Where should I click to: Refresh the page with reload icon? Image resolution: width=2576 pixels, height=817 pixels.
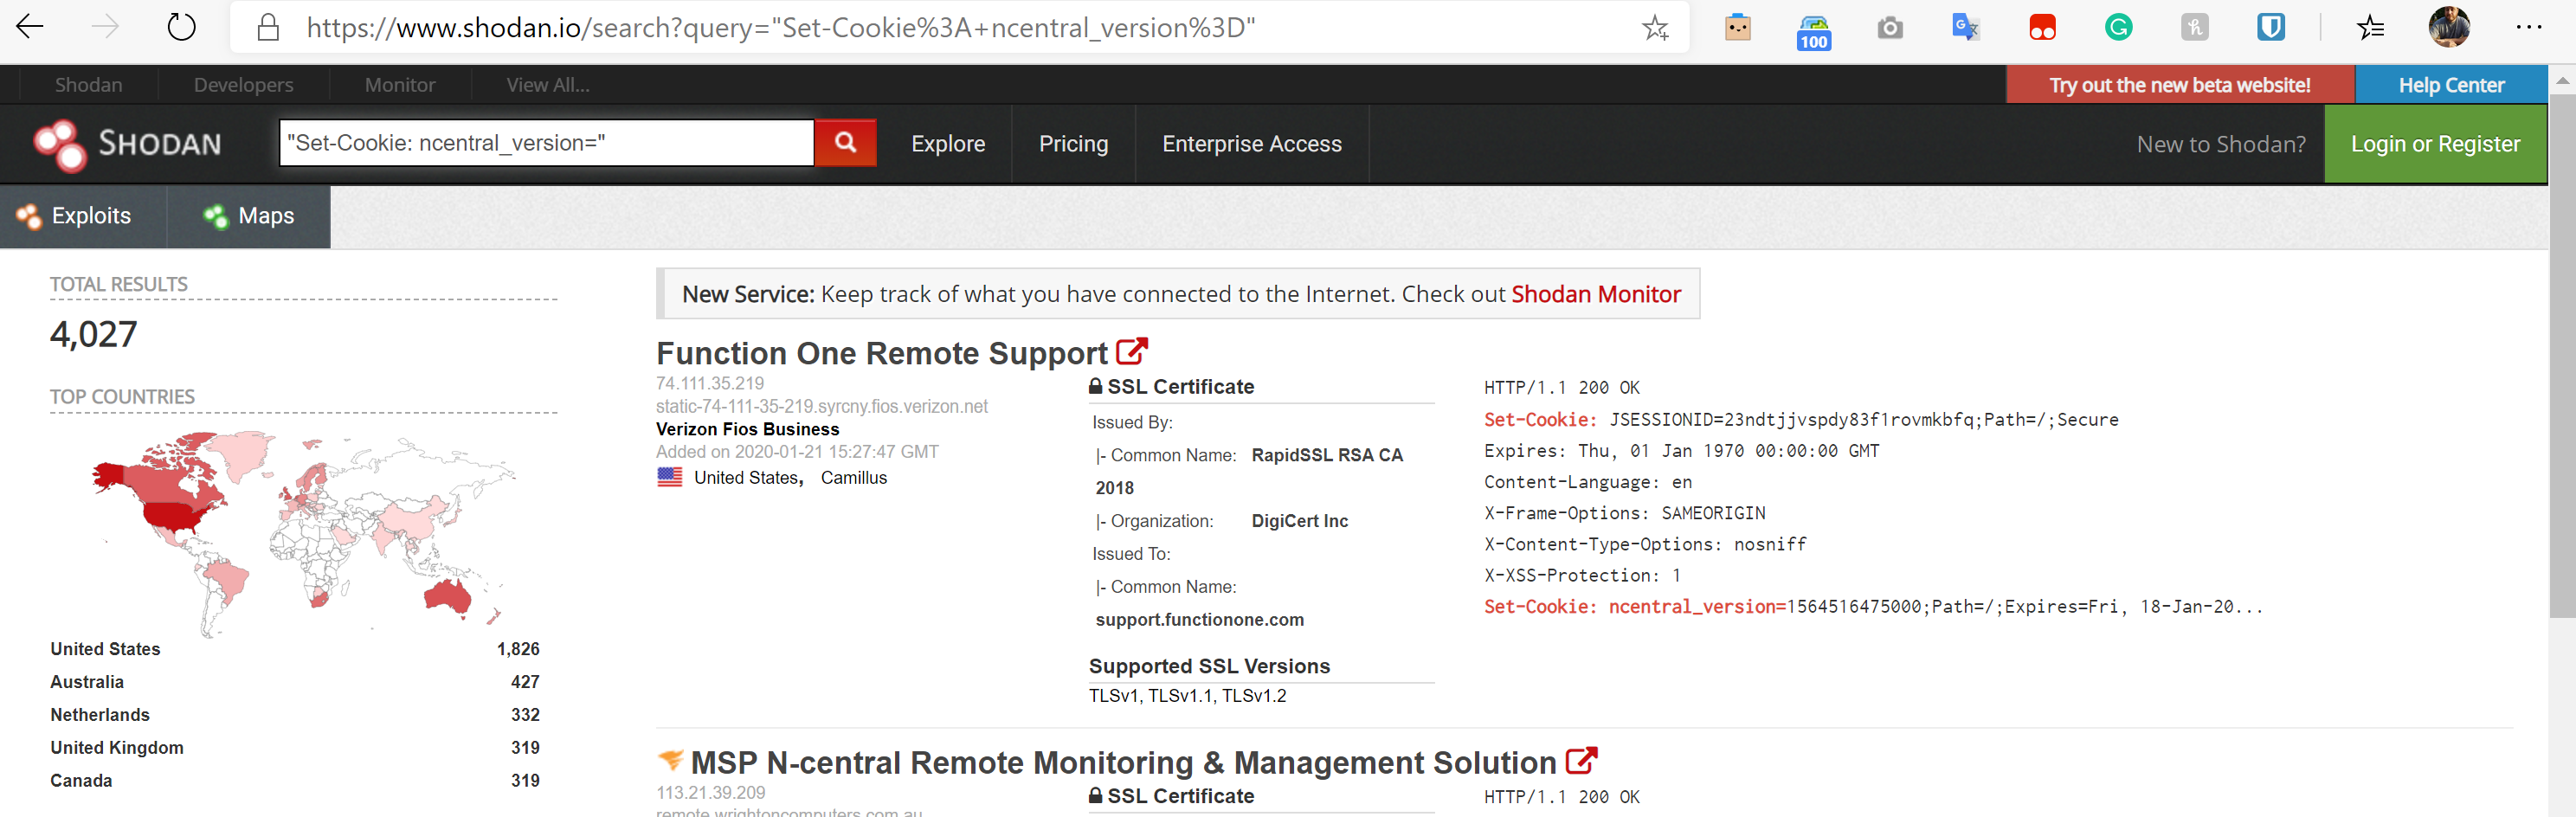pos(181,27)
